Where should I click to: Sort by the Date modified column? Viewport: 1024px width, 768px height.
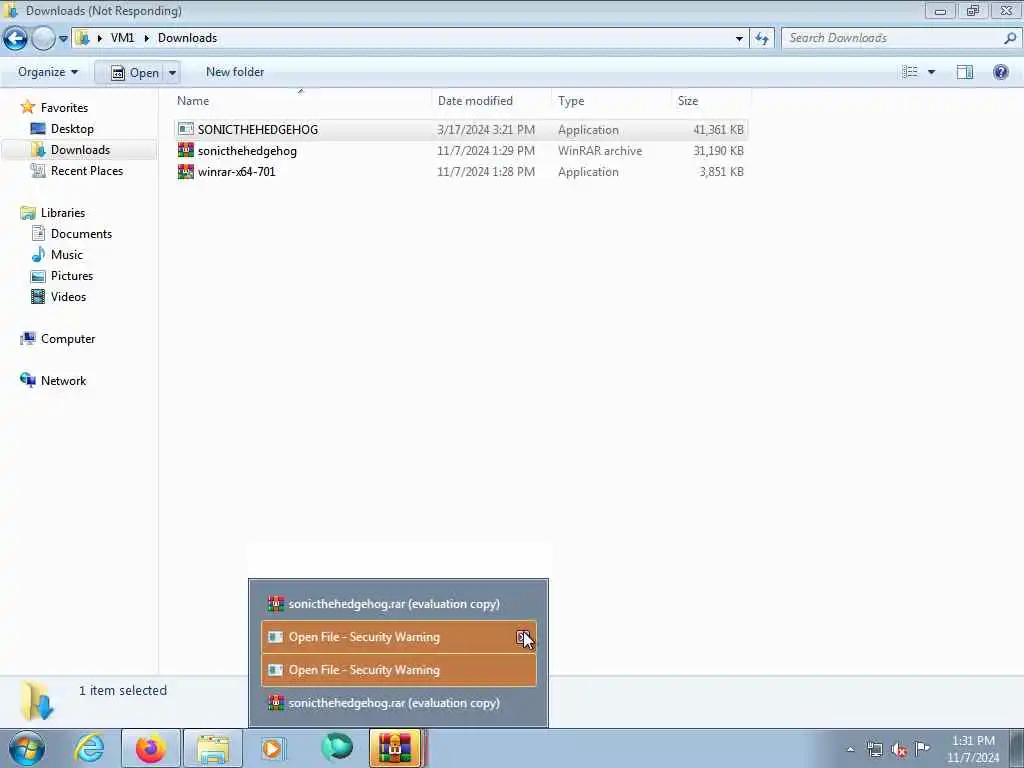tap(491, 101)
